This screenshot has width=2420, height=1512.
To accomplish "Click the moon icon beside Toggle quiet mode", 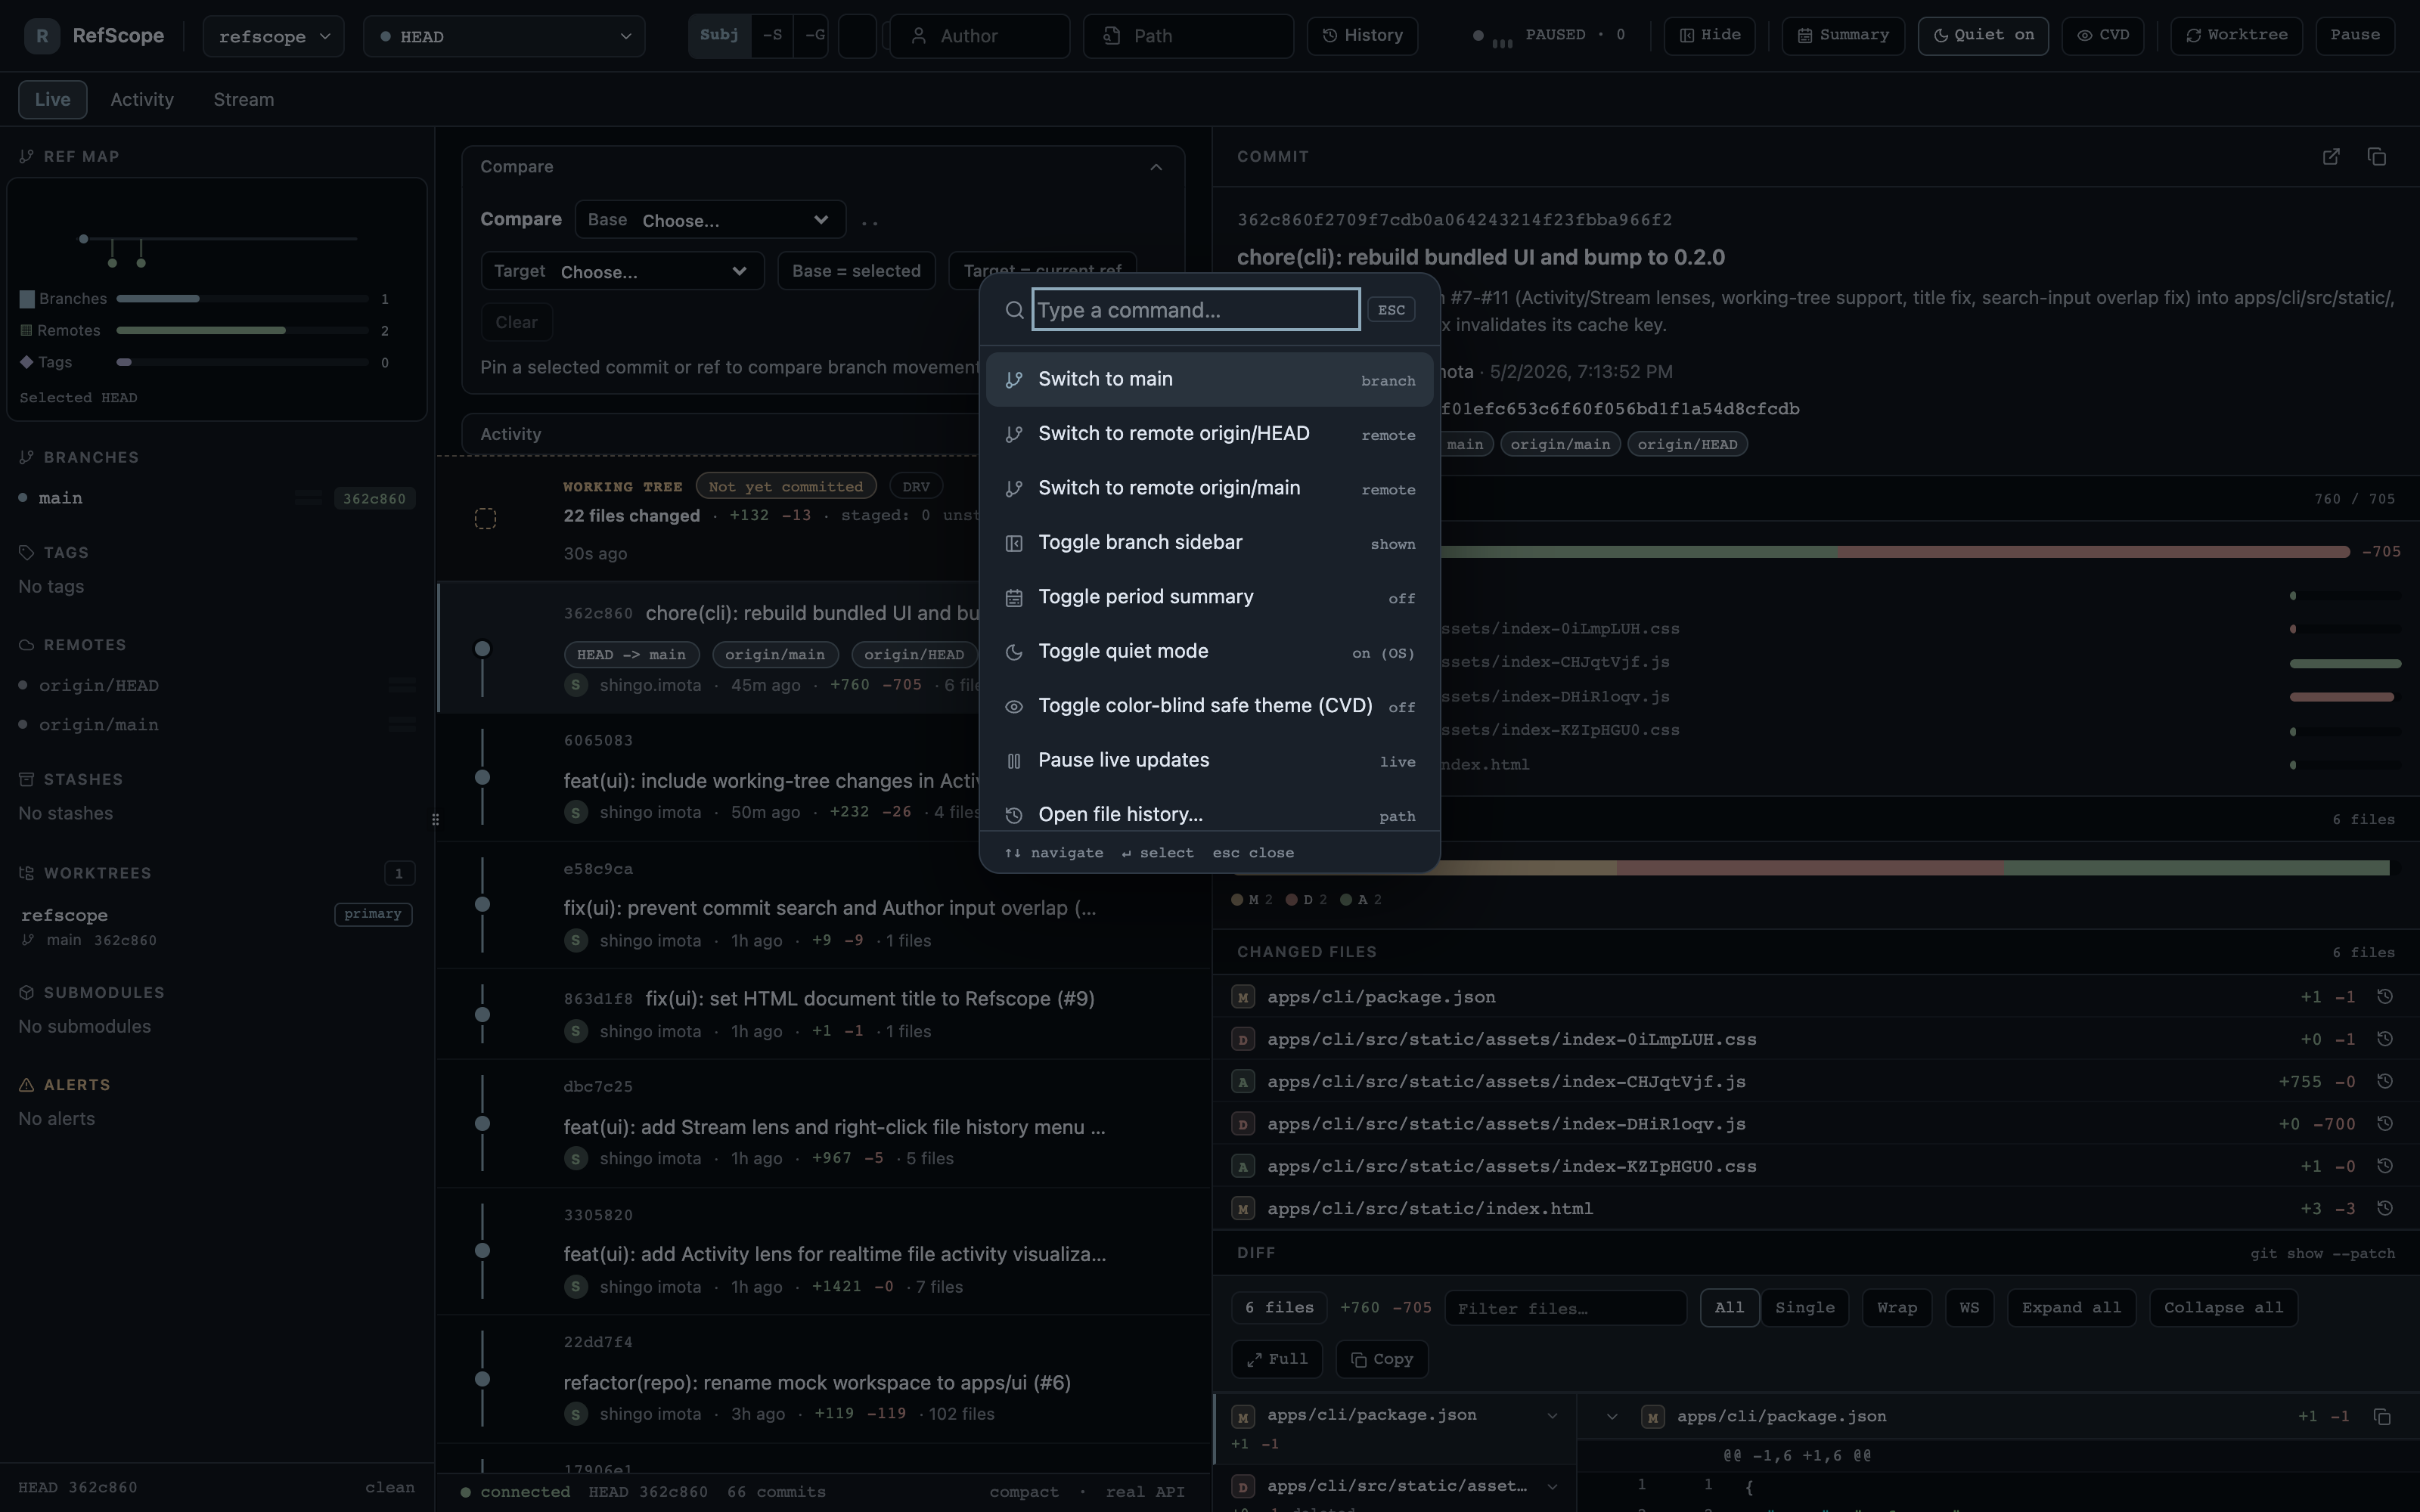I will pos(1014,652).
